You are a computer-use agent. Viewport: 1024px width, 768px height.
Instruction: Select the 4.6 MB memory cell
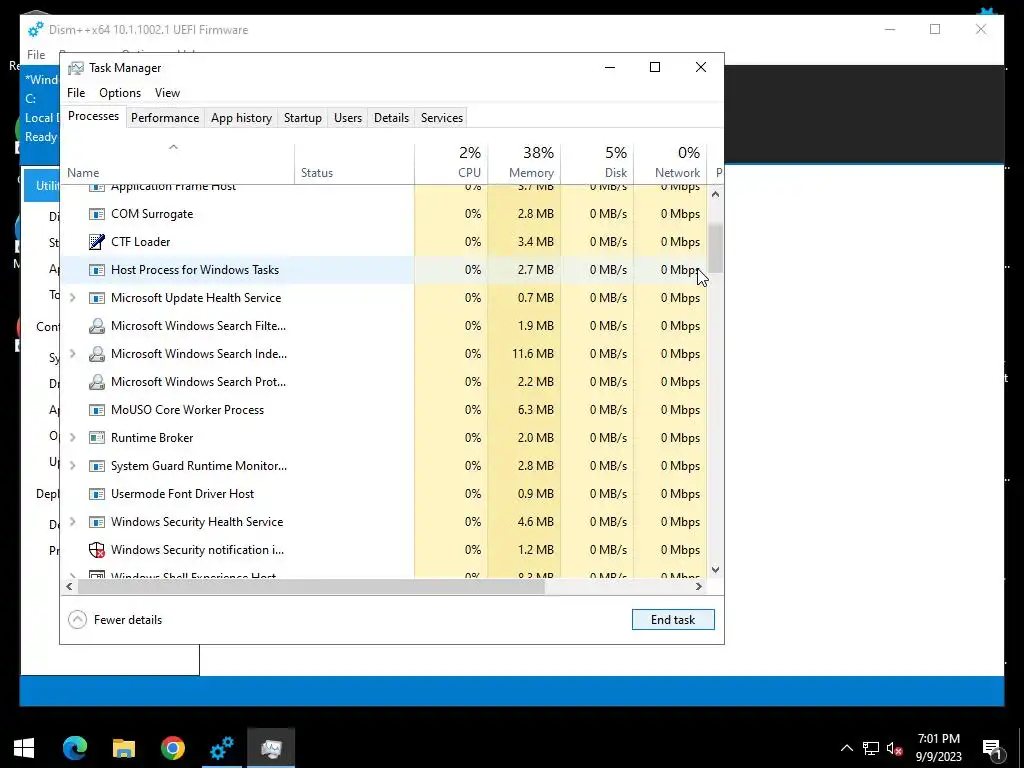click(524, 522)
